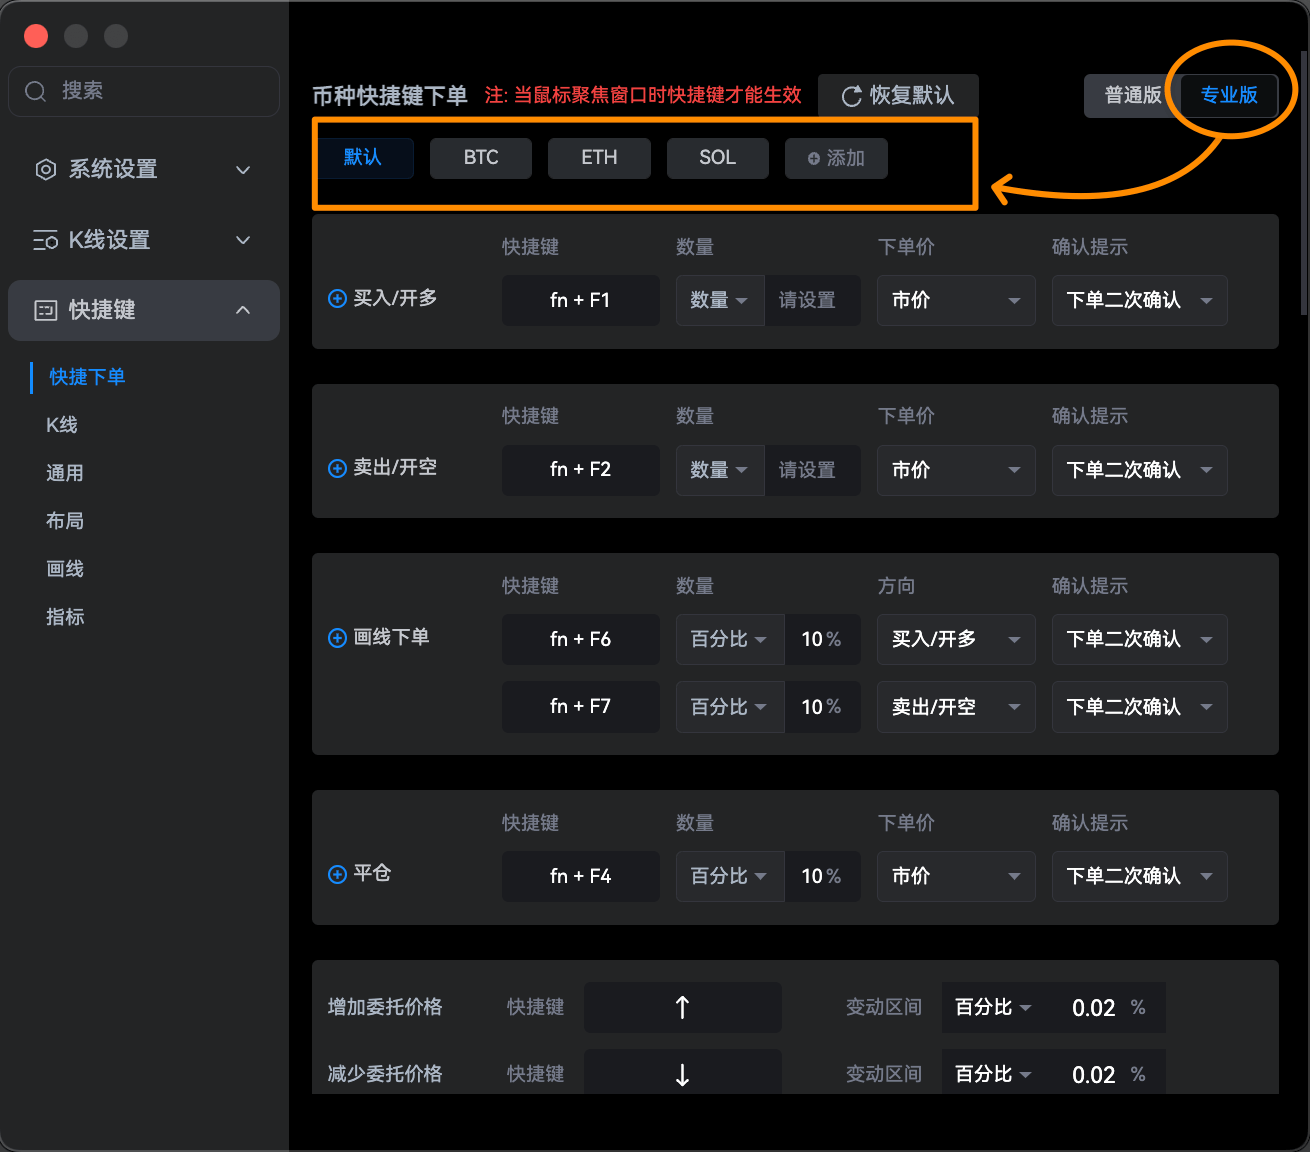This screenshot has width=1310, height=1152.
Task: Click the 系统设置 gear icon
Action: click(45, 170)
